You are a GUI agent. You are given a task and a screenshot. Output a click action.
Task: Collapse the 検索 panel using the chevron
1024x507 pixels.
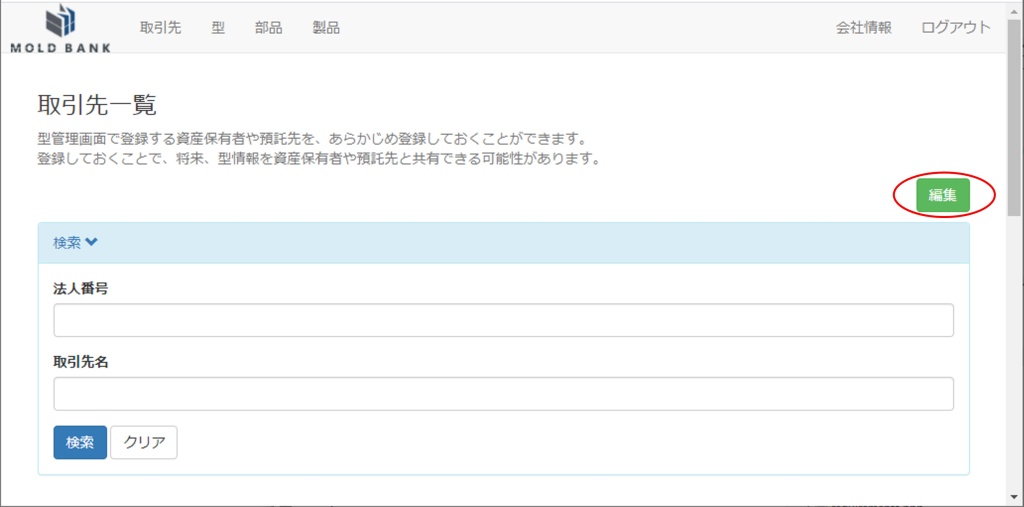tap(92, 242)
